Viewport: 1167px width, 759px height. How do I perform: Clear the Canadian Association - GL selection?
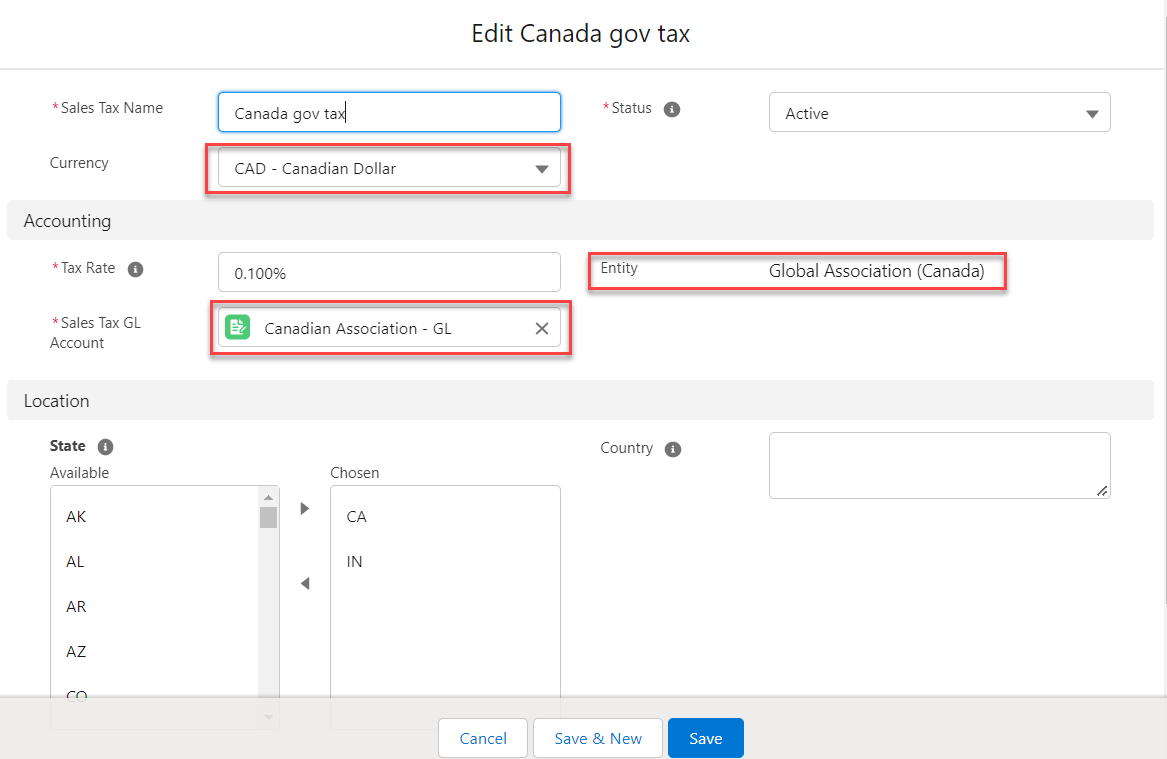pyautogui.click(x=541, y=328)
